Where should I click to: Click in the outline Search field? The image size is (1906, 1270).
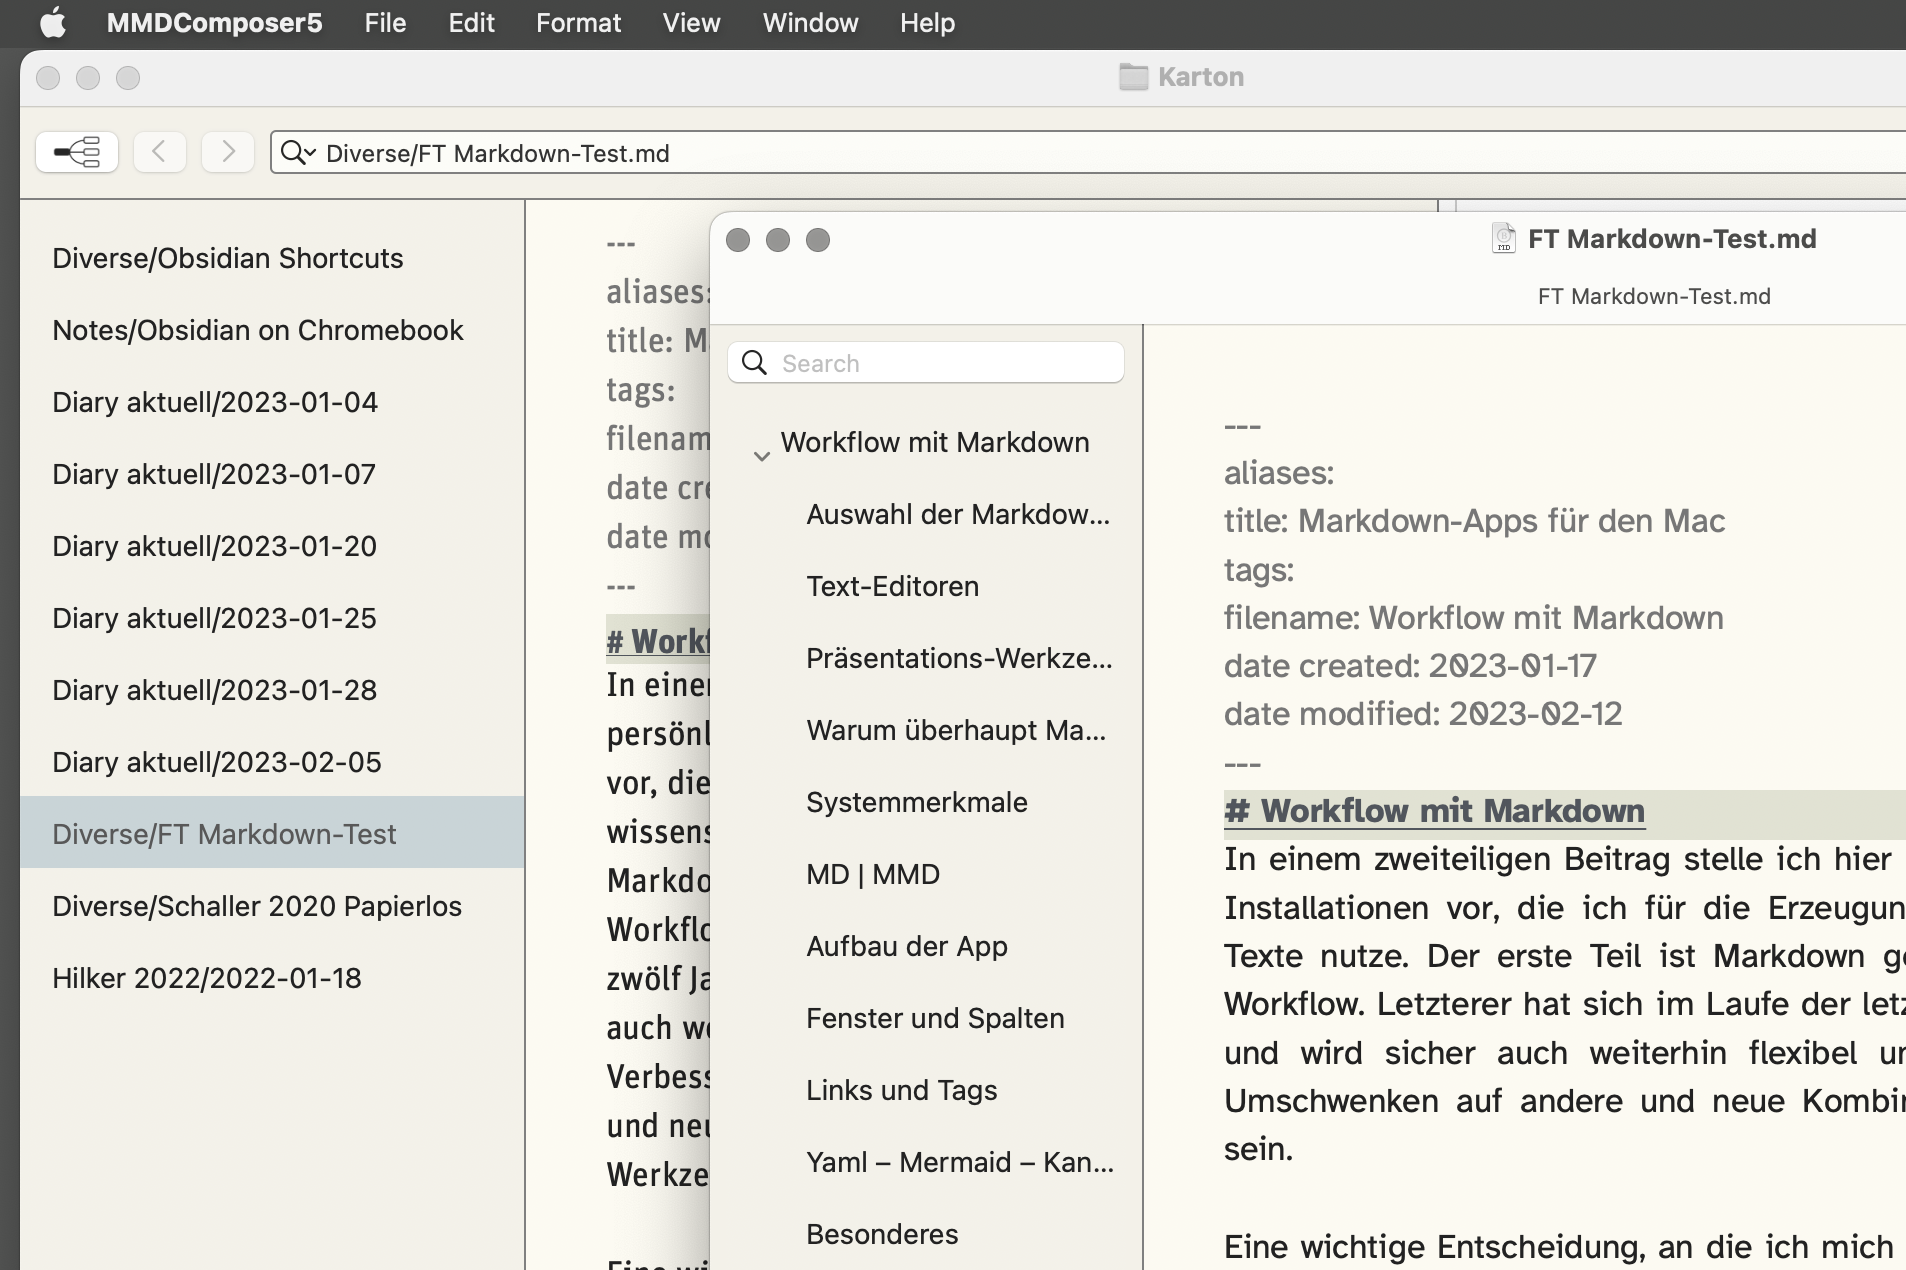945,363
